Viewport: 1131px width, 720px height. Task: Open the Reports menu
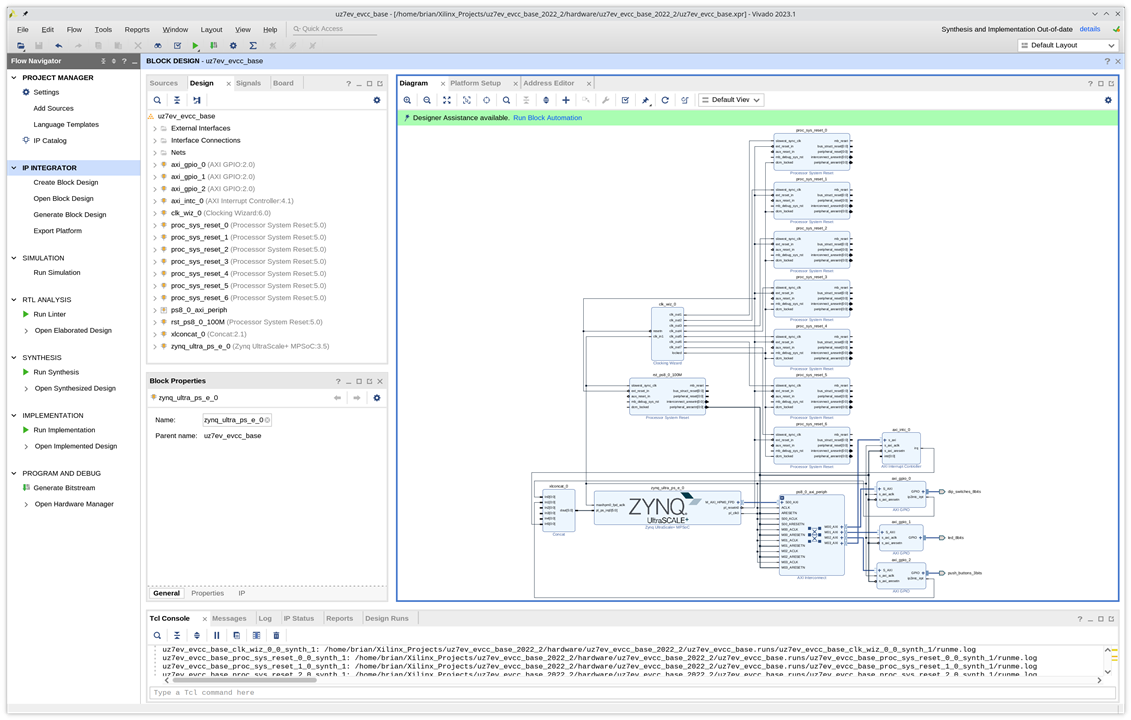(137, 30)
